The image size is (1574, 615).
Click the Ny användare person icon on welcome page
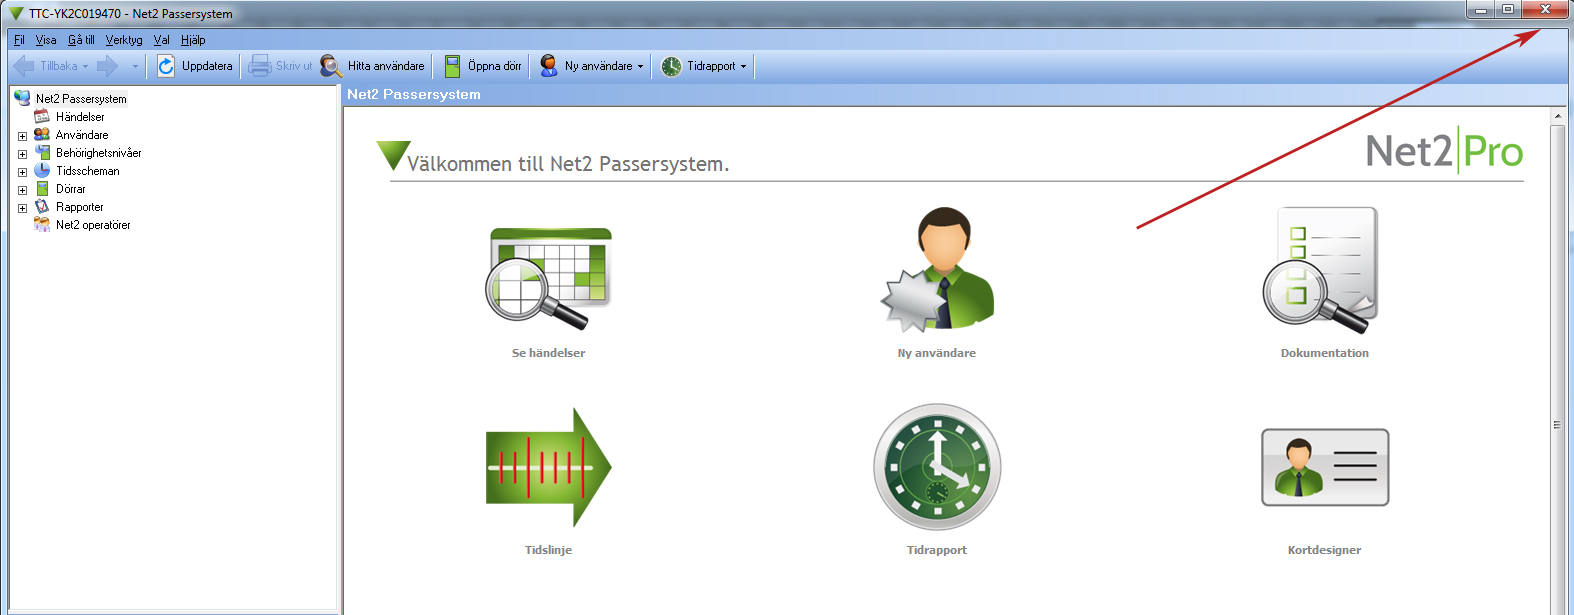[x=937, y=269]
